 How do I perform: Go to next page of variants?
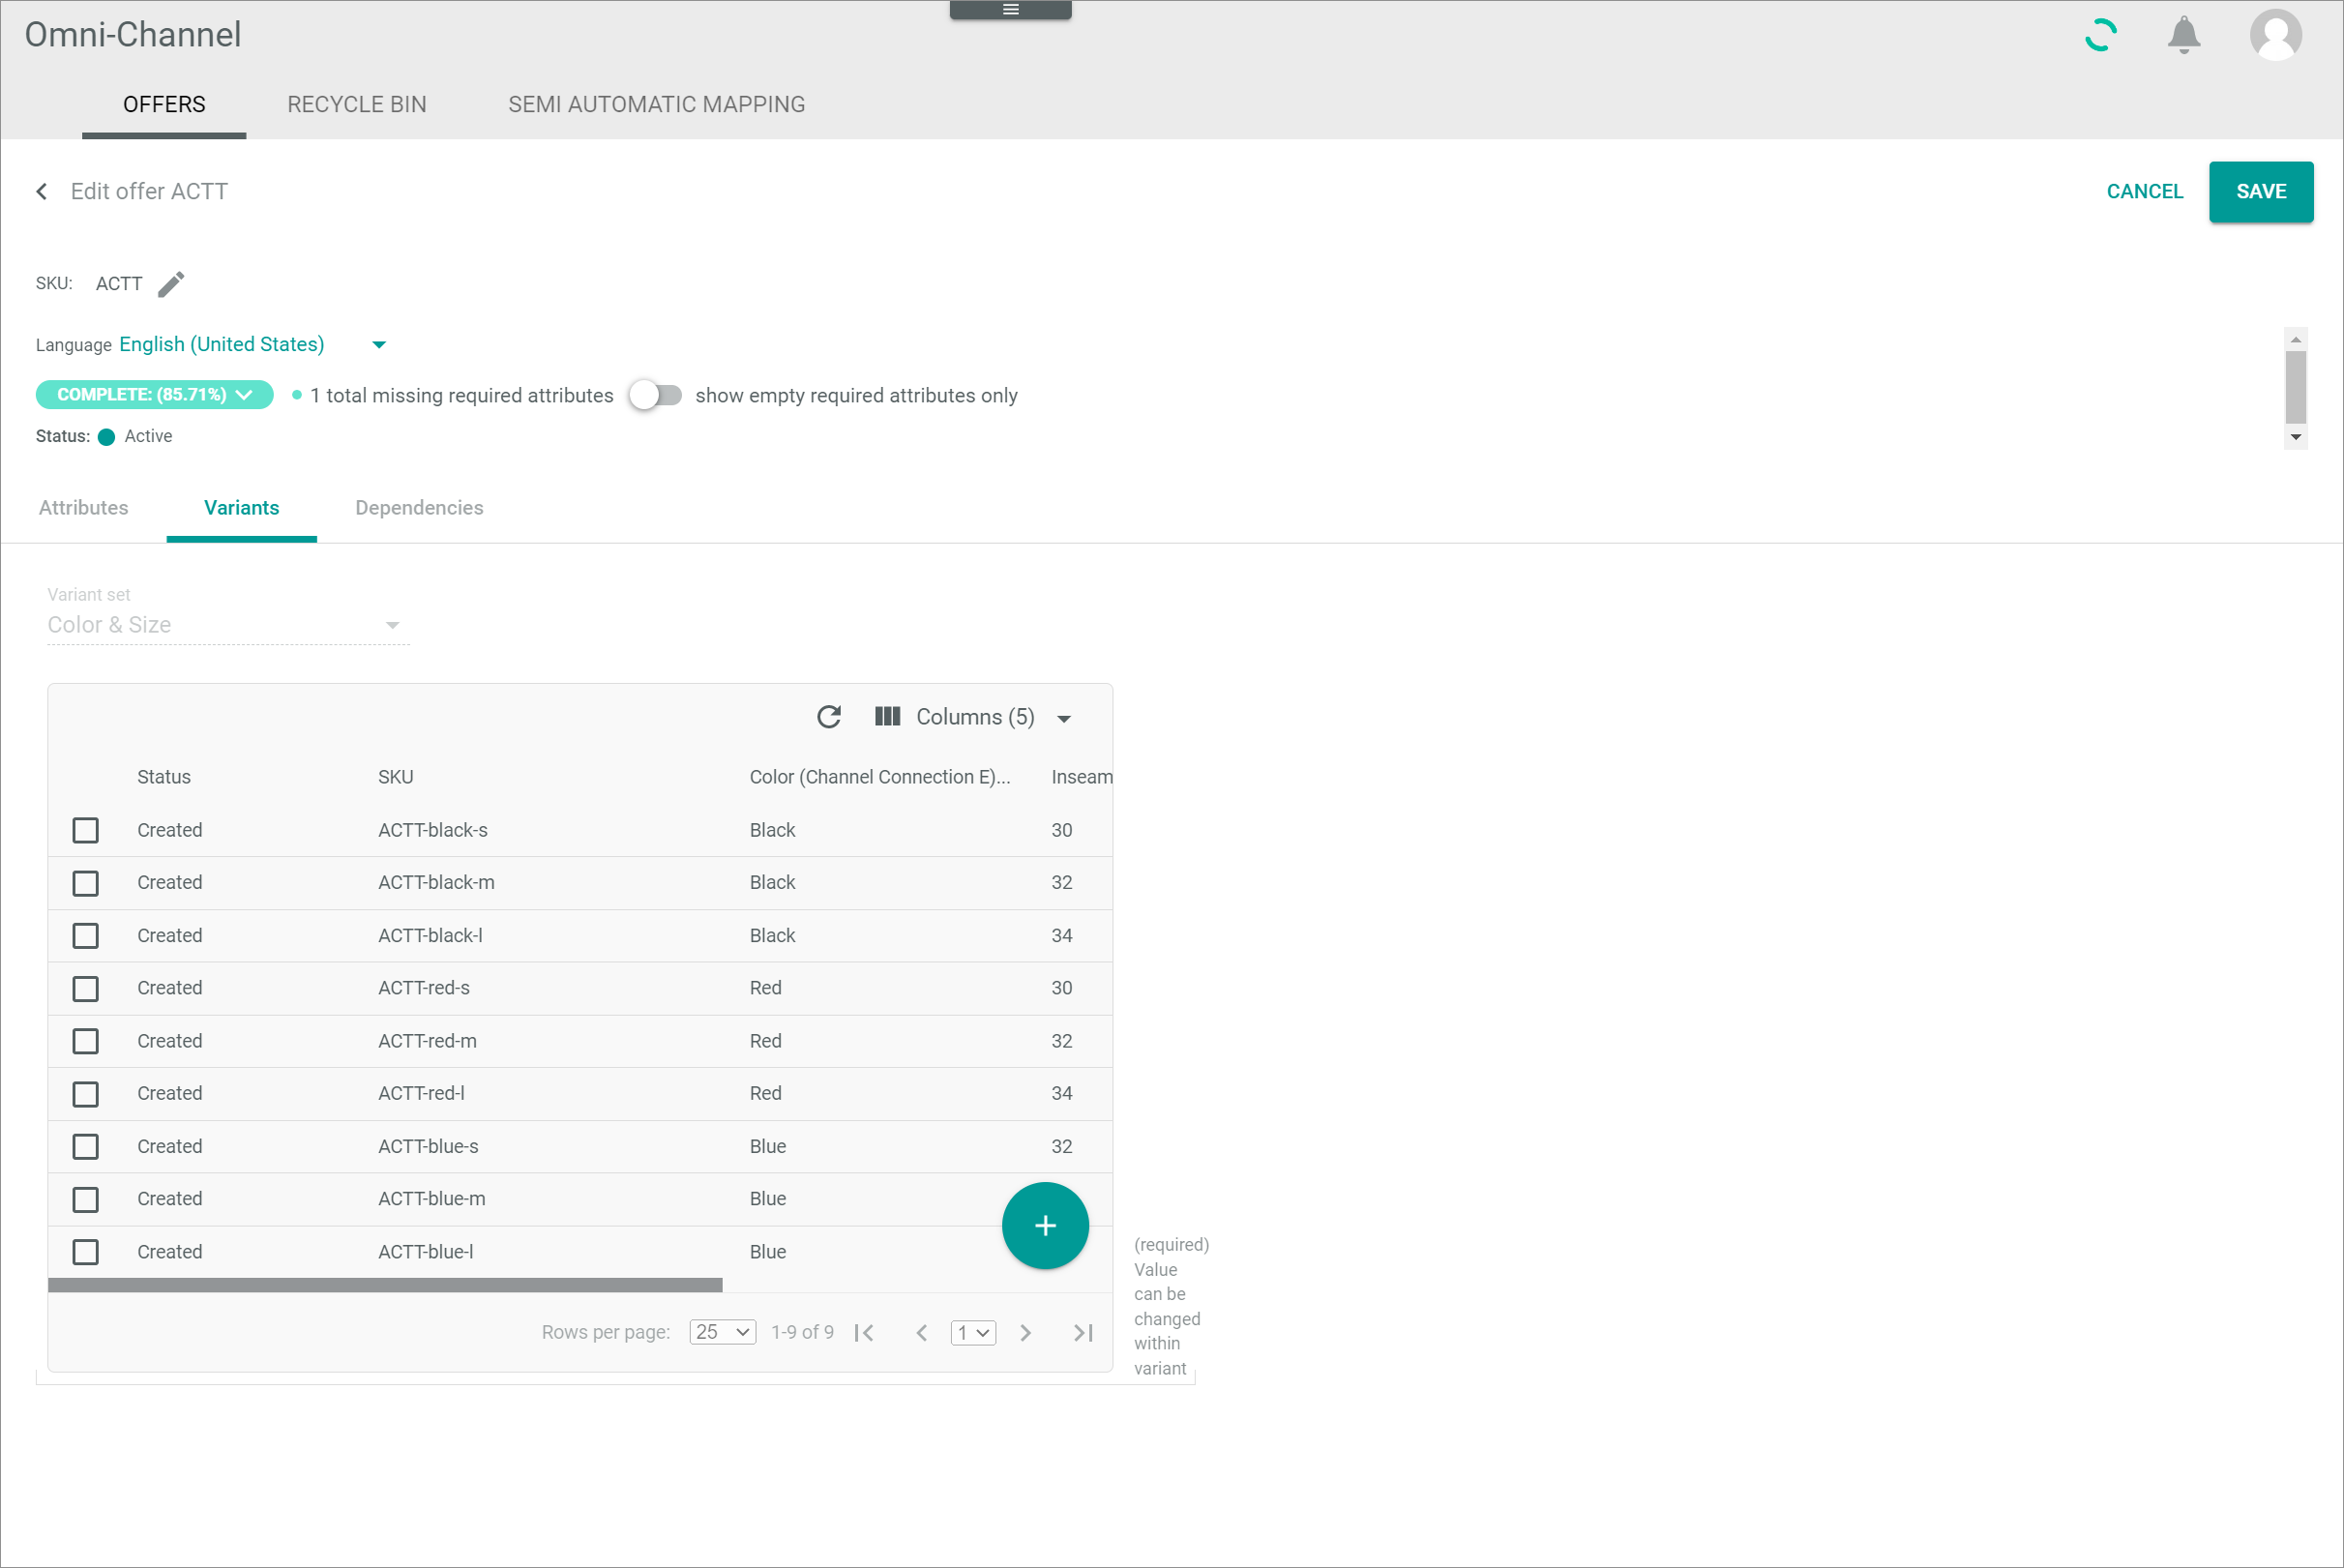tap(1025, 1332)
